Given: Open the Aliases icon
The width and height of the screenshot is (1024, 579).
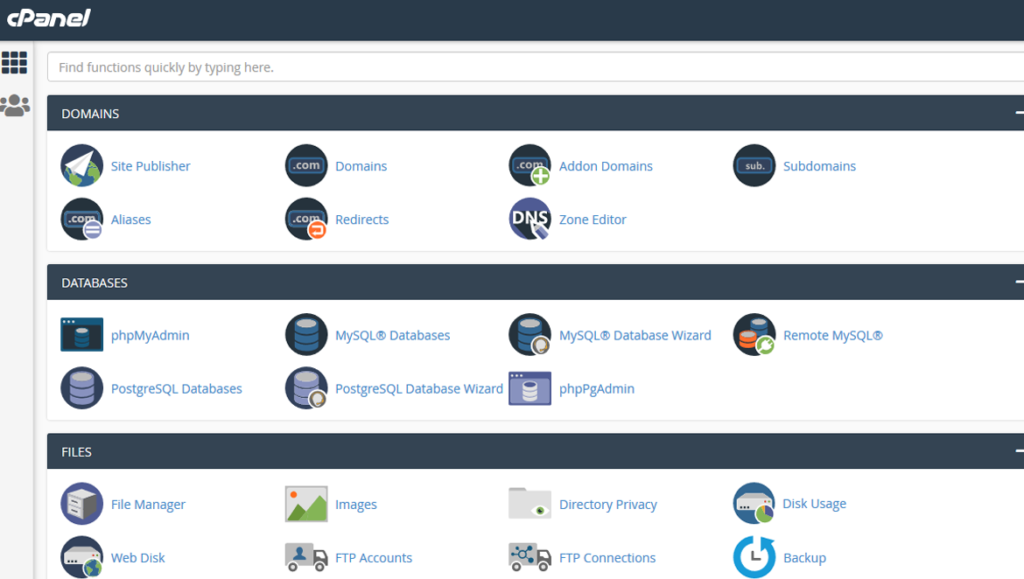Looking at the screenshot, I should tap(82, 219).
